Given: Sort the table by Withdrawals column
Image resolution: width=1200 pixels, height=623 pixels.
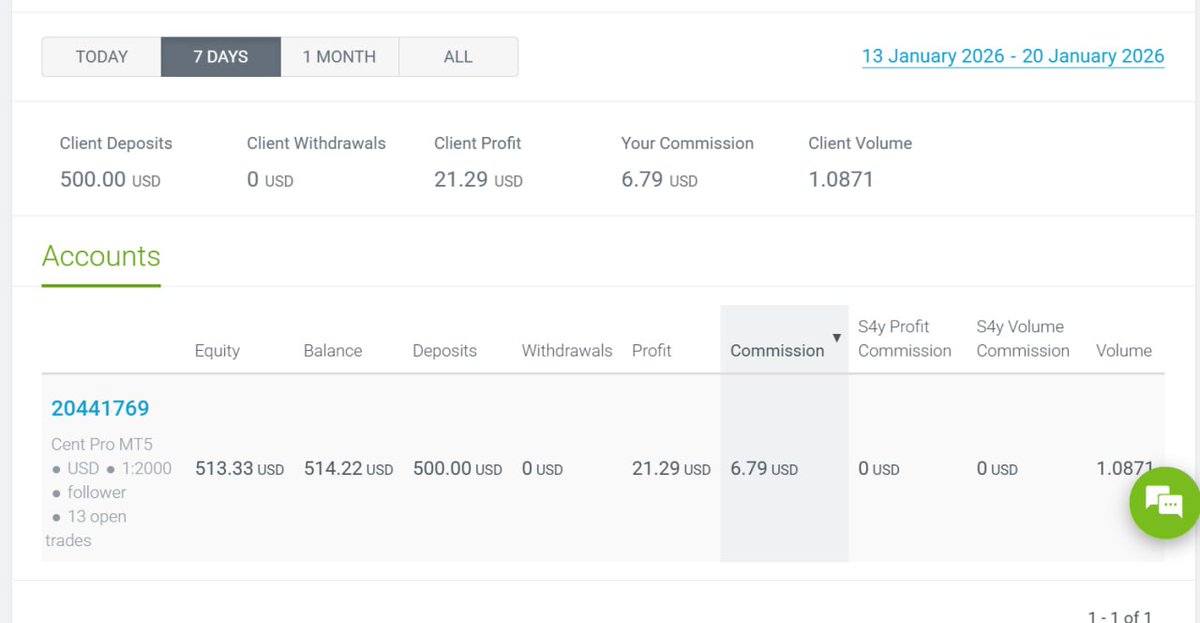Looking at the screenshot, I should [567, 351].
